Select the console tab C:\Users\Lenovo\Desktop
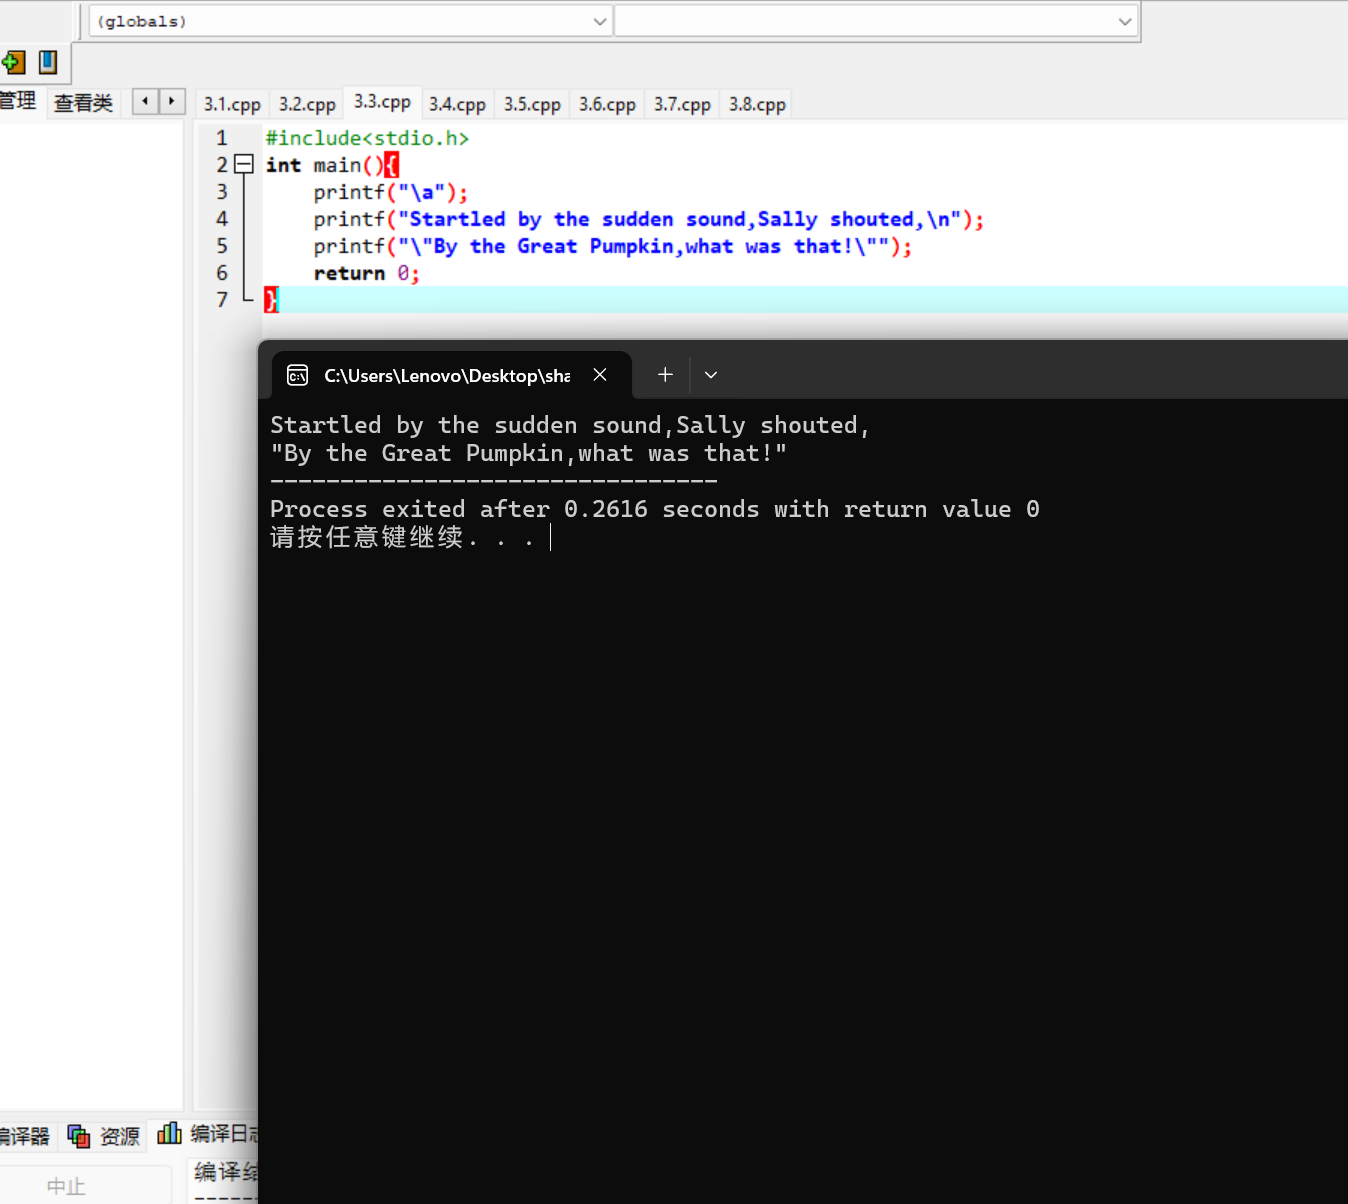The width and height of the screenshot is (1348, 1204). tap(451, 375)
